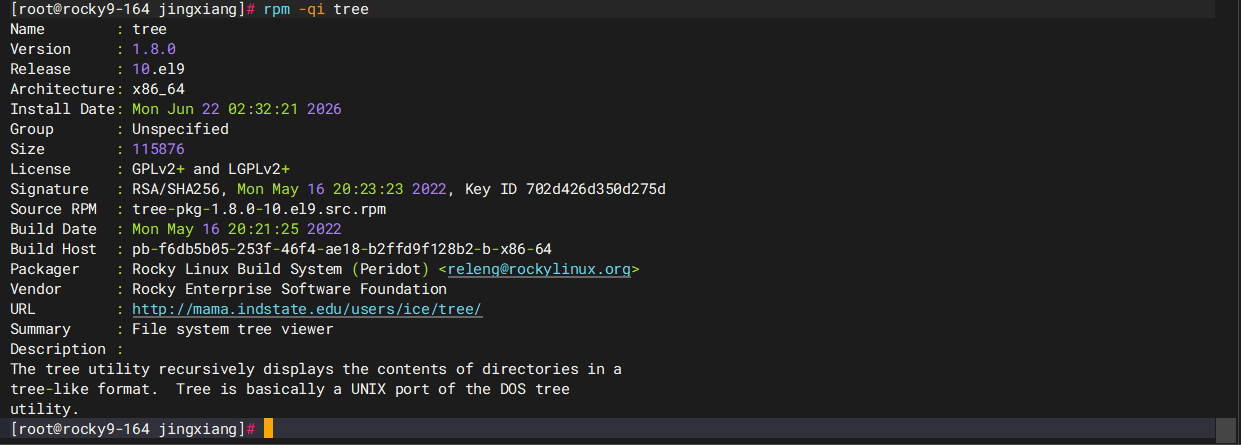Click the releng@rockylinux.org email link
1241x445 pixels.
(540, 269)
